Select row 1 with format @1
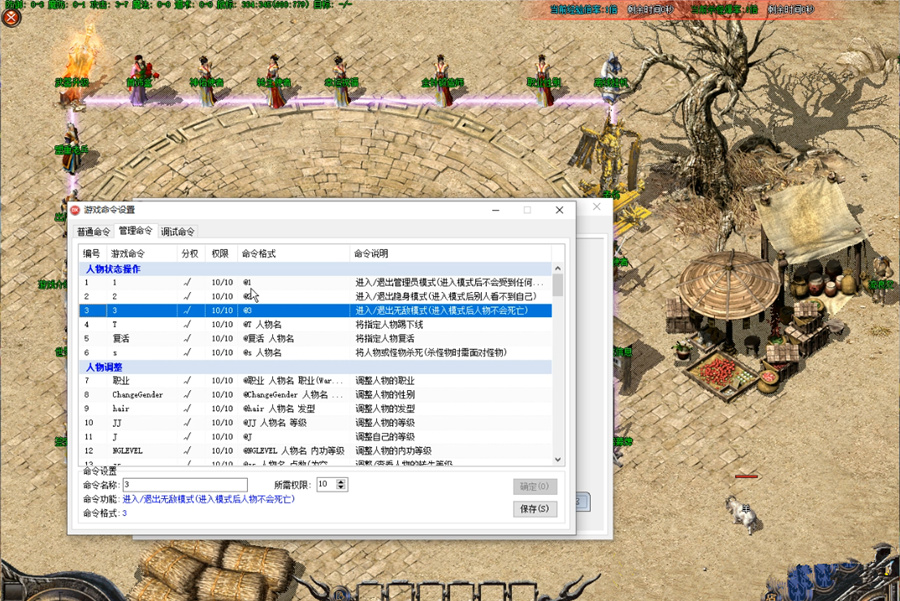 315,282
